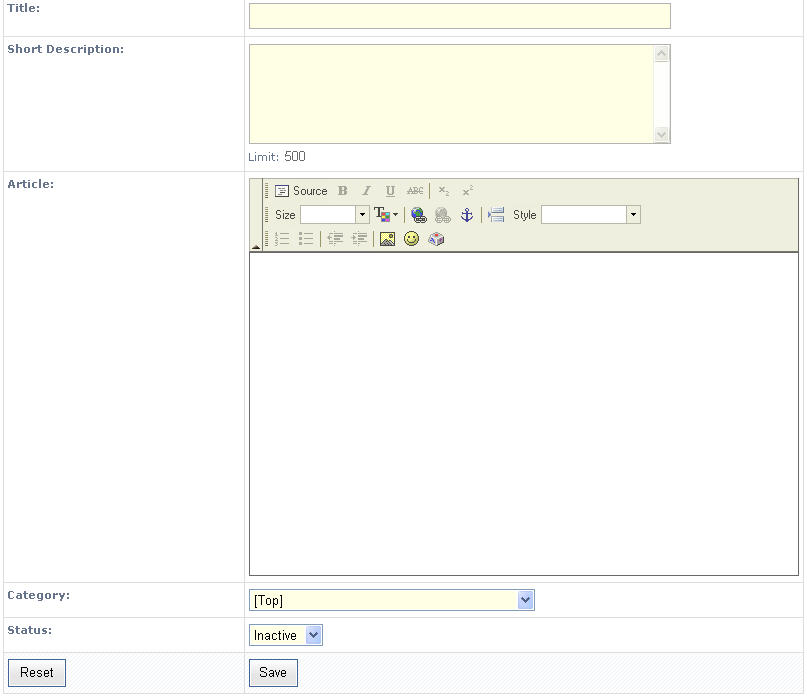
Task: Open the Style dropdown arrow
Action: [634, 215]
